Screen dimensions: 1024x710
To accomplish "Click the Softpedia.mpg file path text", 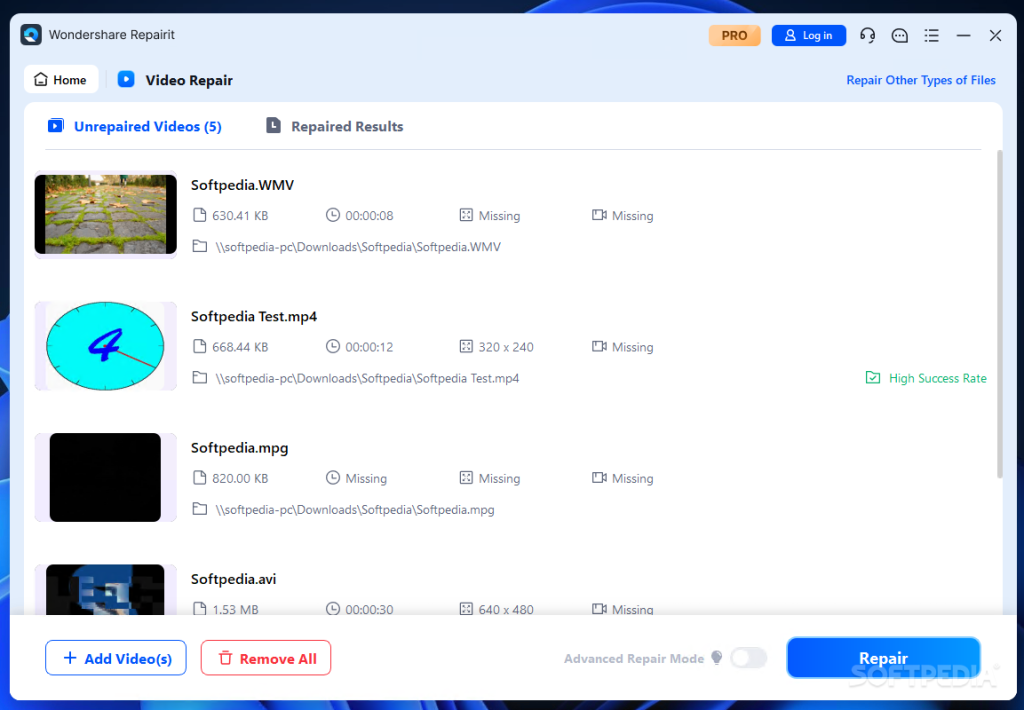I will pos(355,509).
